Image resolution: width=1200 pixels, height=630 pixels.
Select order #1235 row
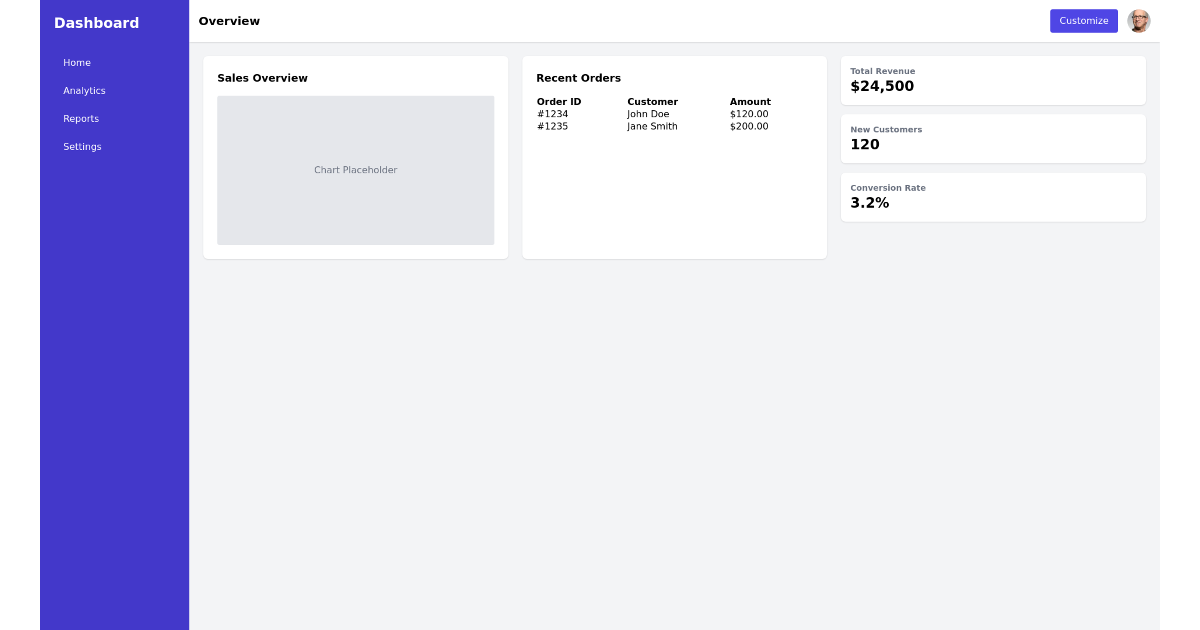point(554,126)
